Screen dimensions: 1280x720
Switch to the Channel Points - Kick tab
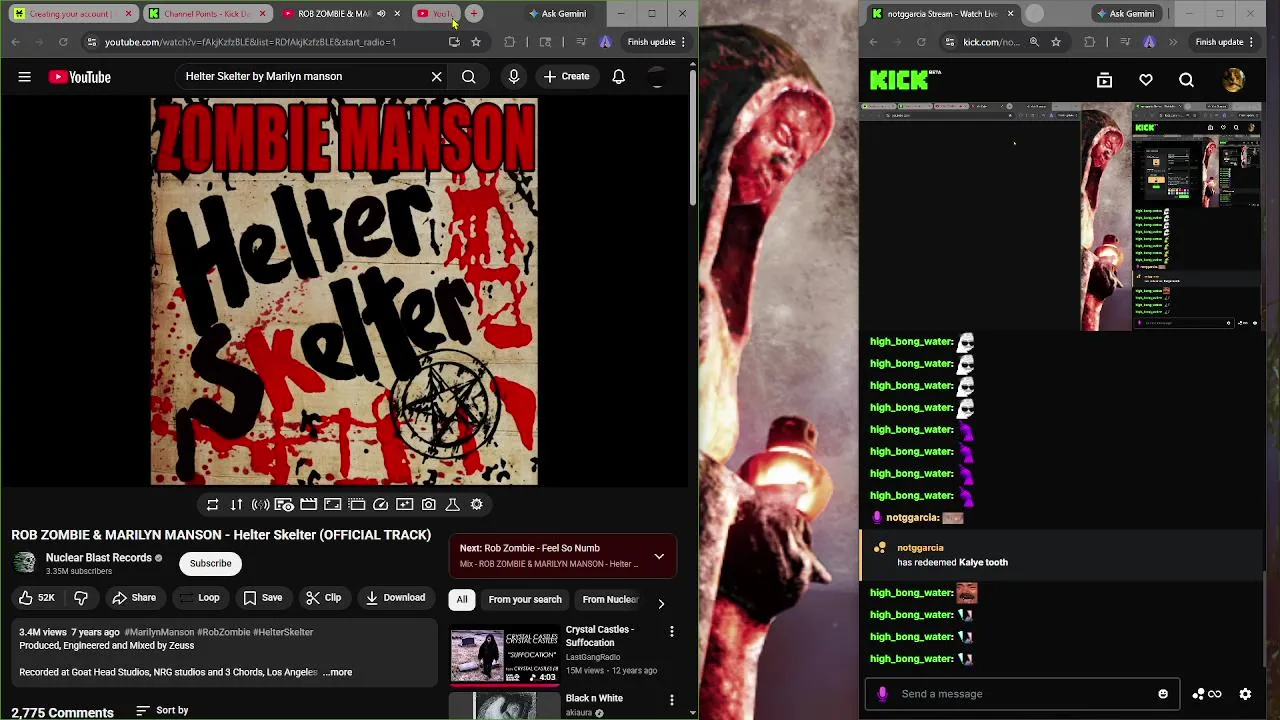(207, 13)
